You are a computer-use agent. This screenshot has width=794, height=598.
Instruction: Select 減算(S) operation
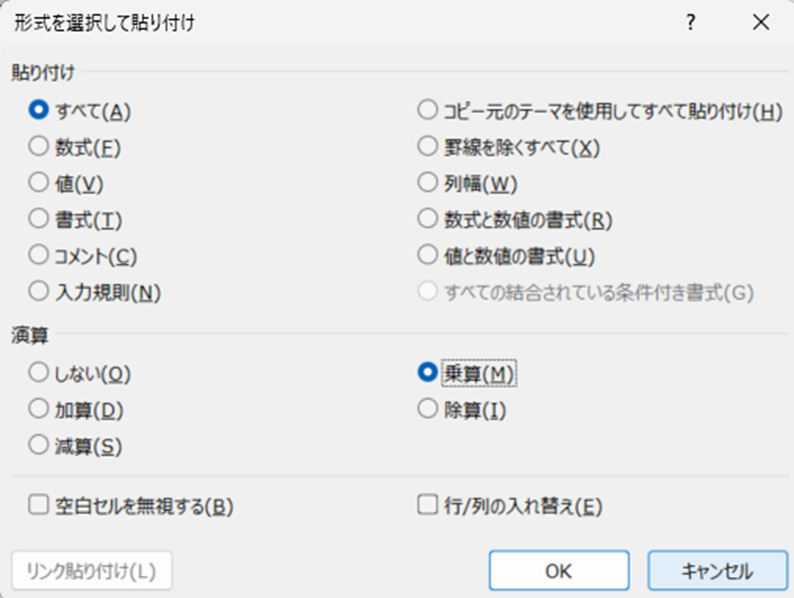point(40,444)
